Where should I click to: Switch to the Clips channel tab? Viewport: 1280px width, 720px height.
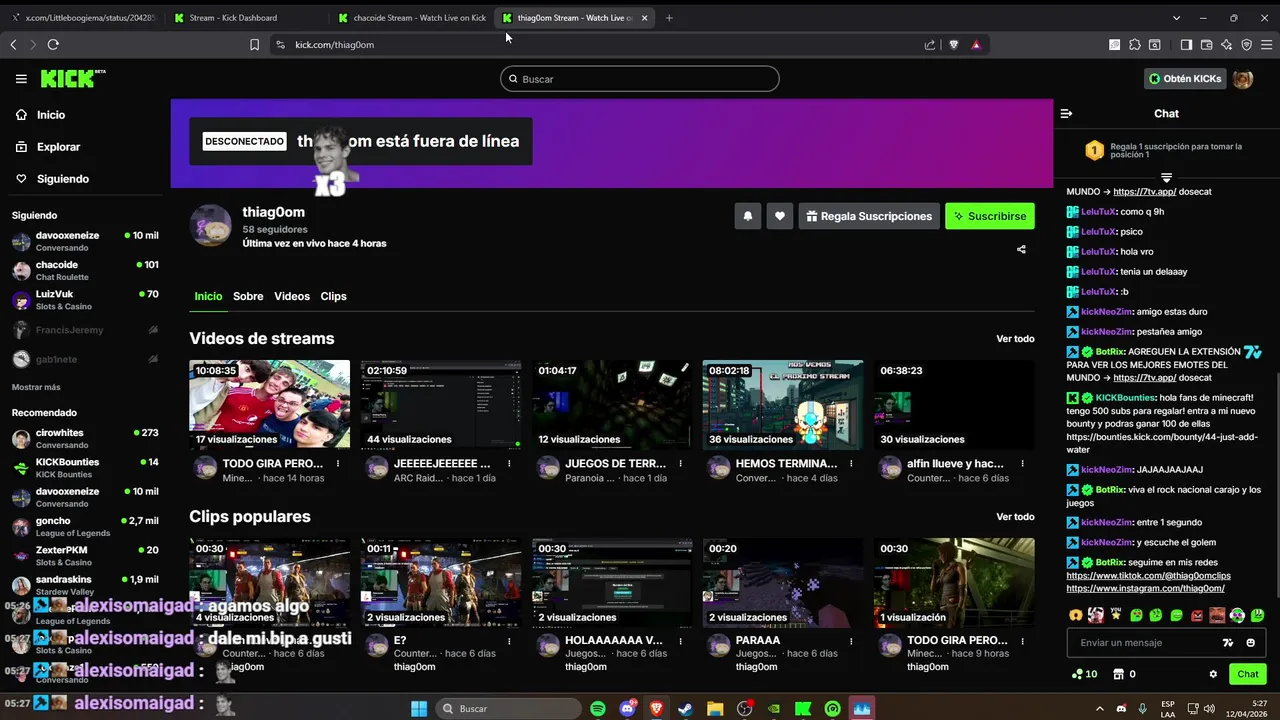(333, 296)
